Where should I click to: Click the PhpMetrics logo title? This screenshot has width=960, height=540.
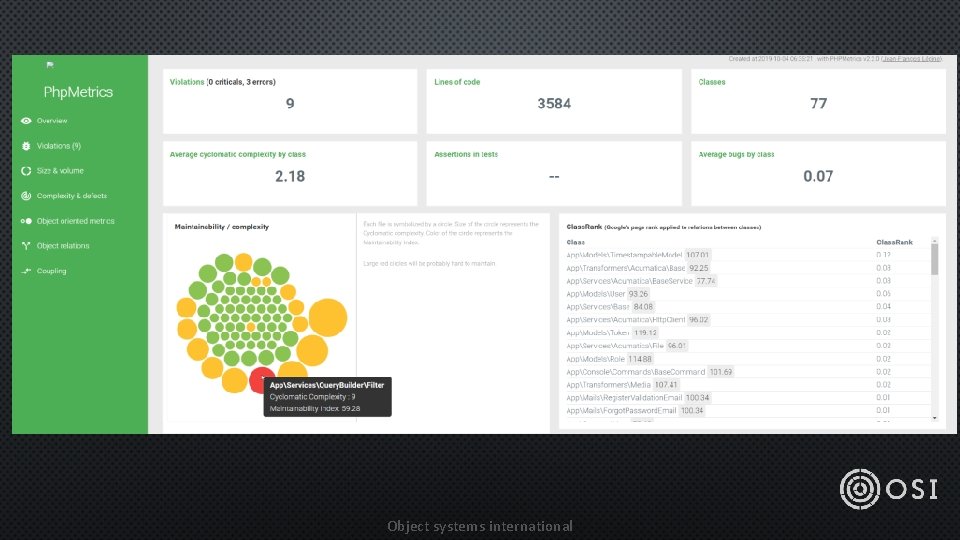78,92
